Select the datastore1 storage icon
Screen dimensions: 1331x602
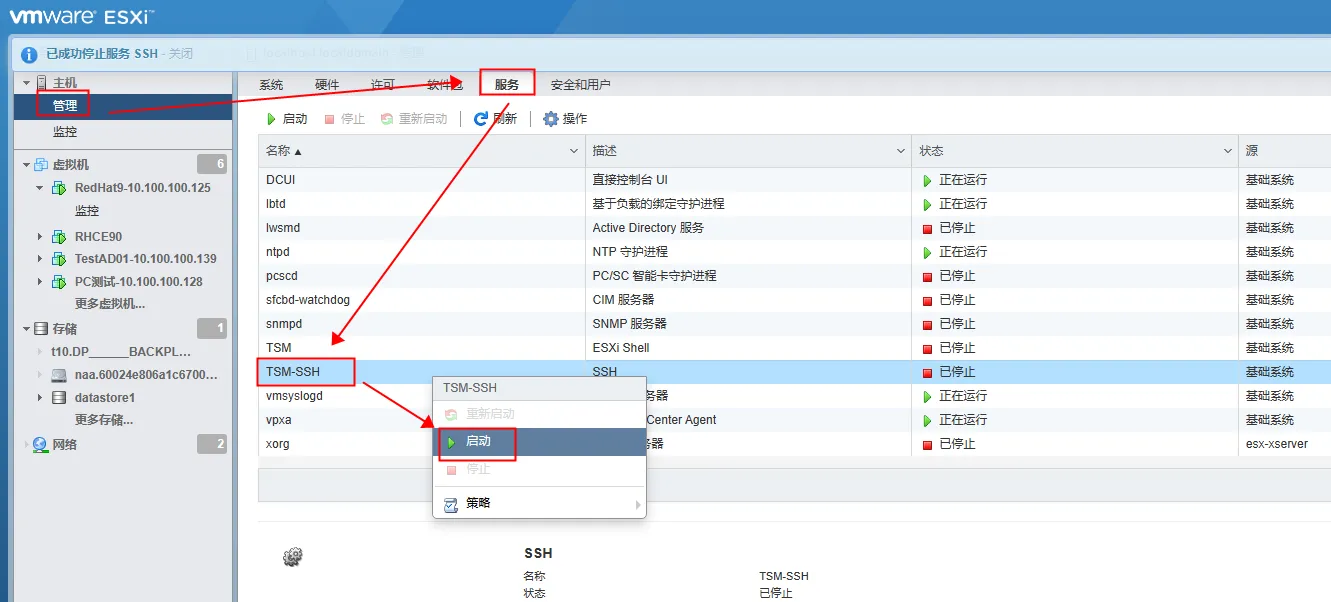pos(59,398)
